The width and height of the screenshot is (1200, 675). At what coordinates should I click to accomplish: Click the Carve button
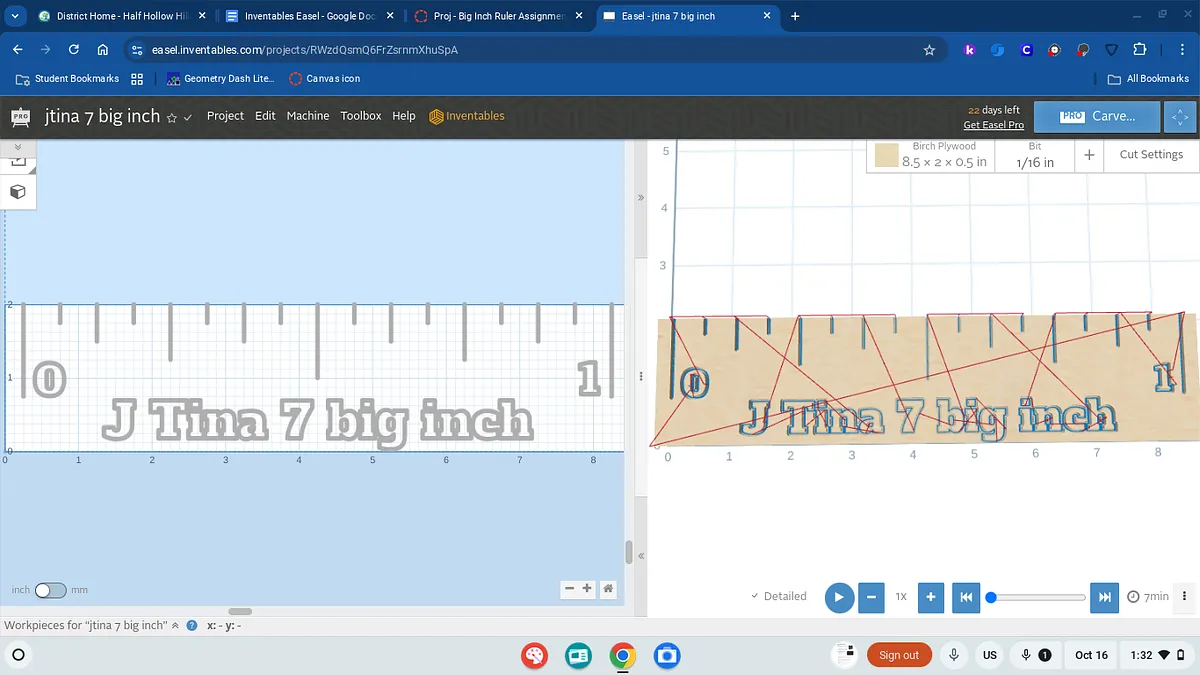click(x=1097, y=116)
